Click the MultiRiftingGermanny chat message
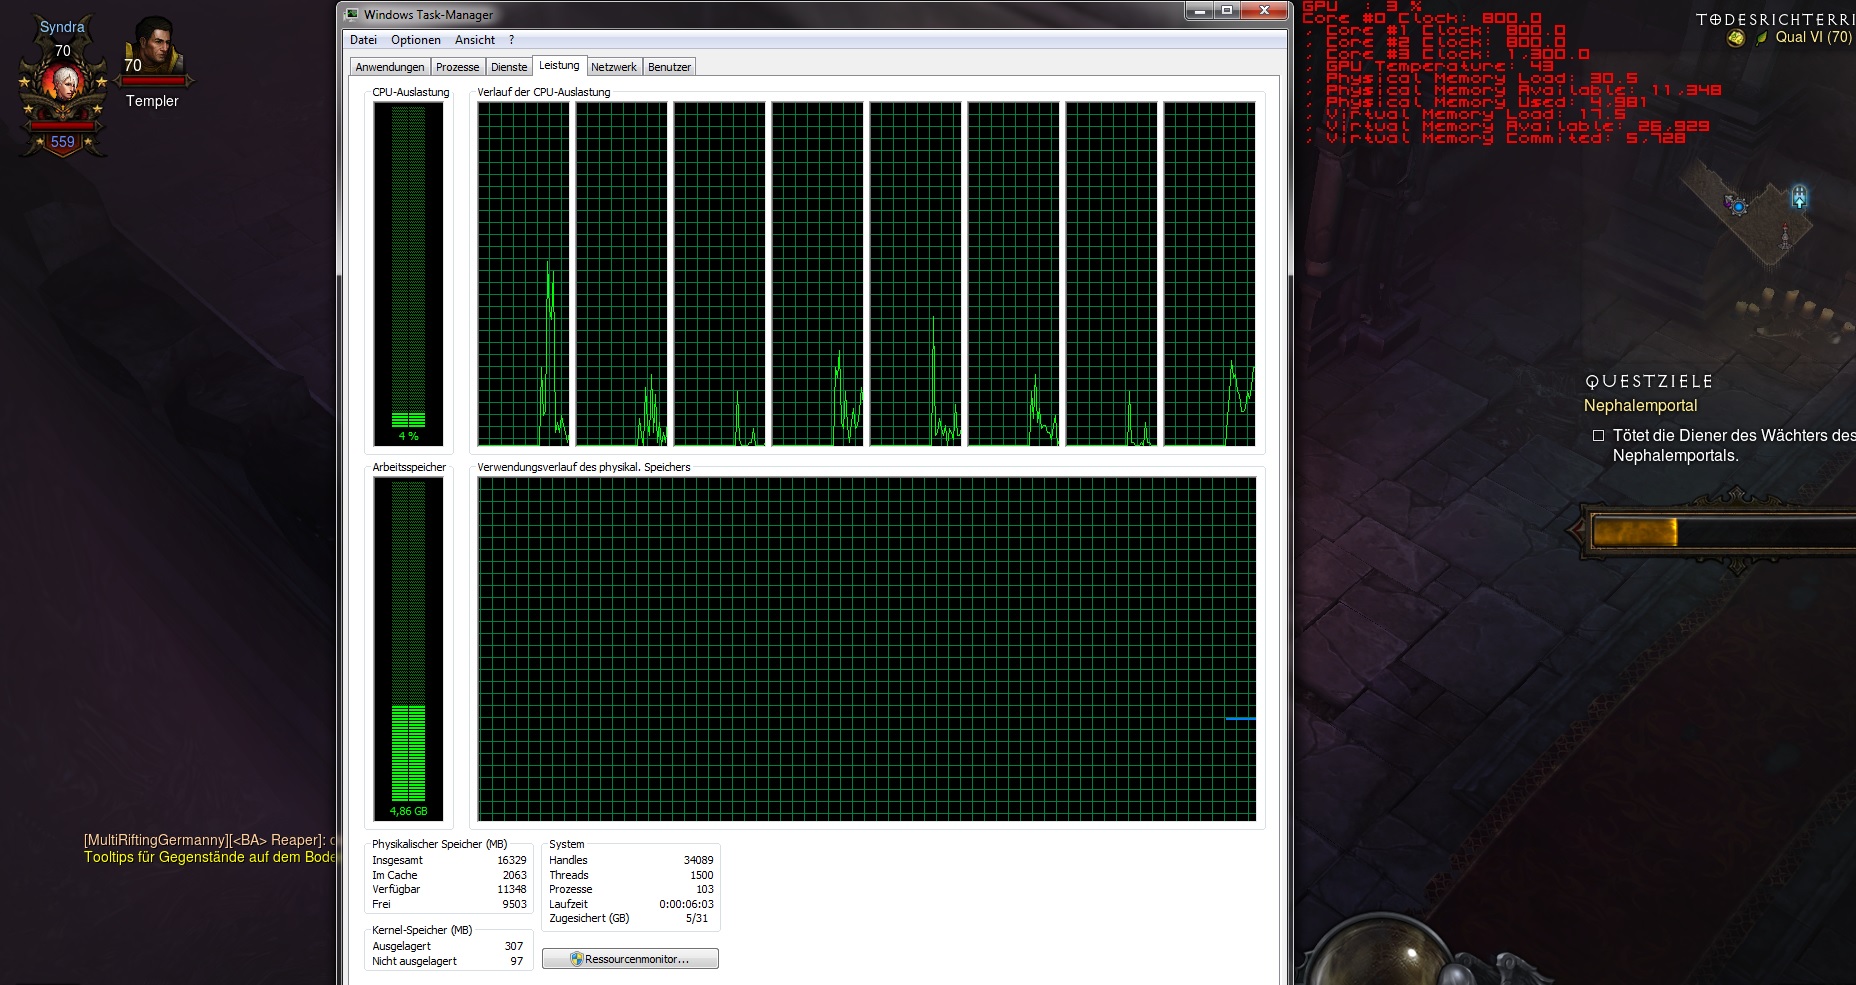Image resolution: width=1856 pixels, height=985 pixels. tap(211, 840)
